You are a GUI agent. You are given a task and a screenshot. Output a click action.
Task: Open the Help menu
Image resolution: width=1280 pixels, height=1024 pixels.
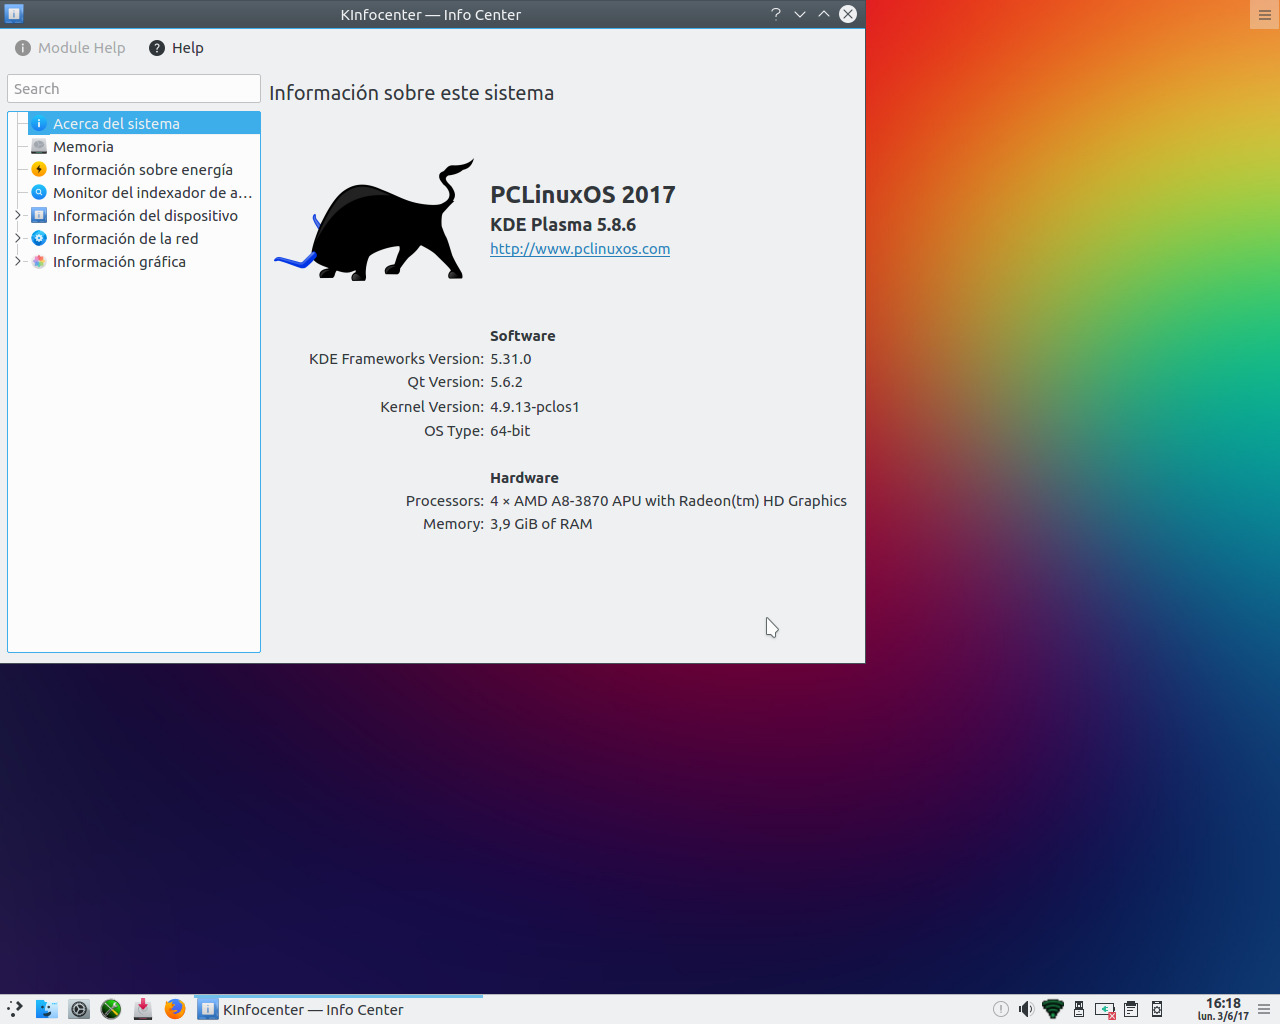[x=176, y=48]
